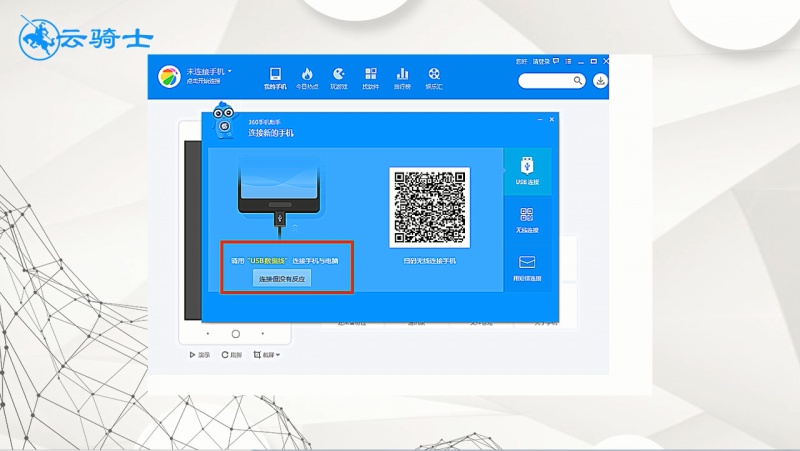This screenshot has height=451, width=800.
Task: Open the main menu list icon
Action: 568,61
